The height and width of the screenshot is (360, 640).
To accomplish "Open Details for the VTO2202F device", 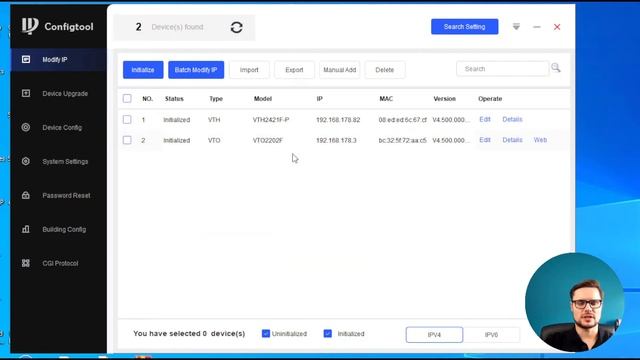I will pyautogui.click(x=512, y=140).
